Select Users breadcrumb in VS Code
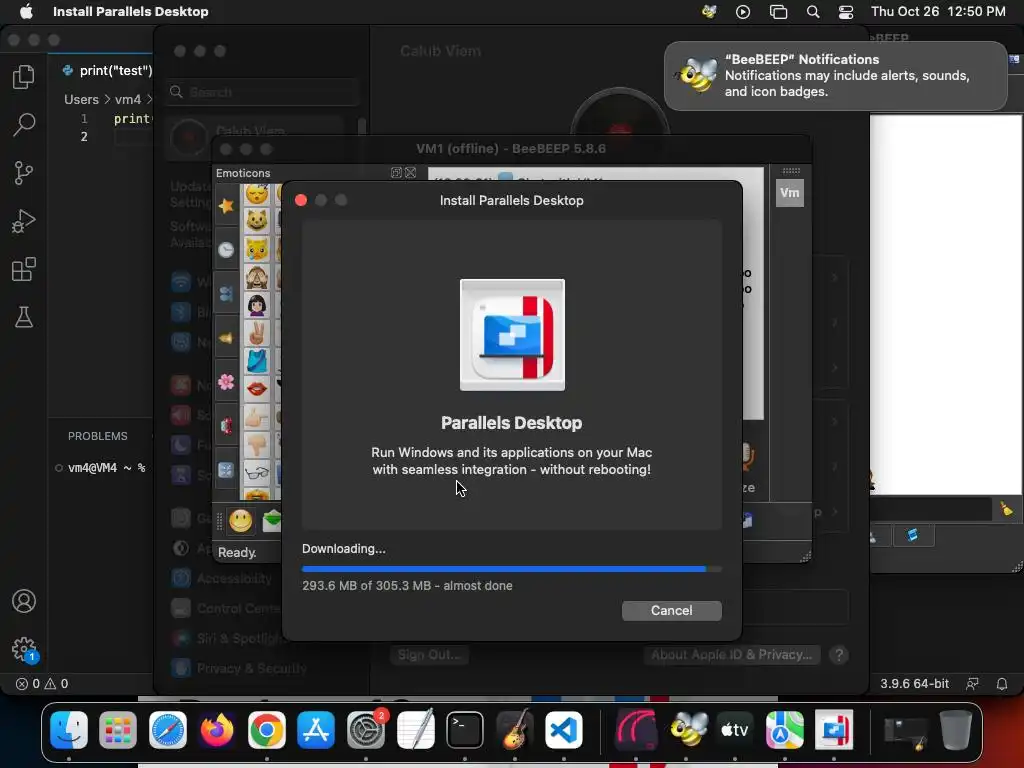Screen dimensions: 1024x768 (x=81, y=99)
